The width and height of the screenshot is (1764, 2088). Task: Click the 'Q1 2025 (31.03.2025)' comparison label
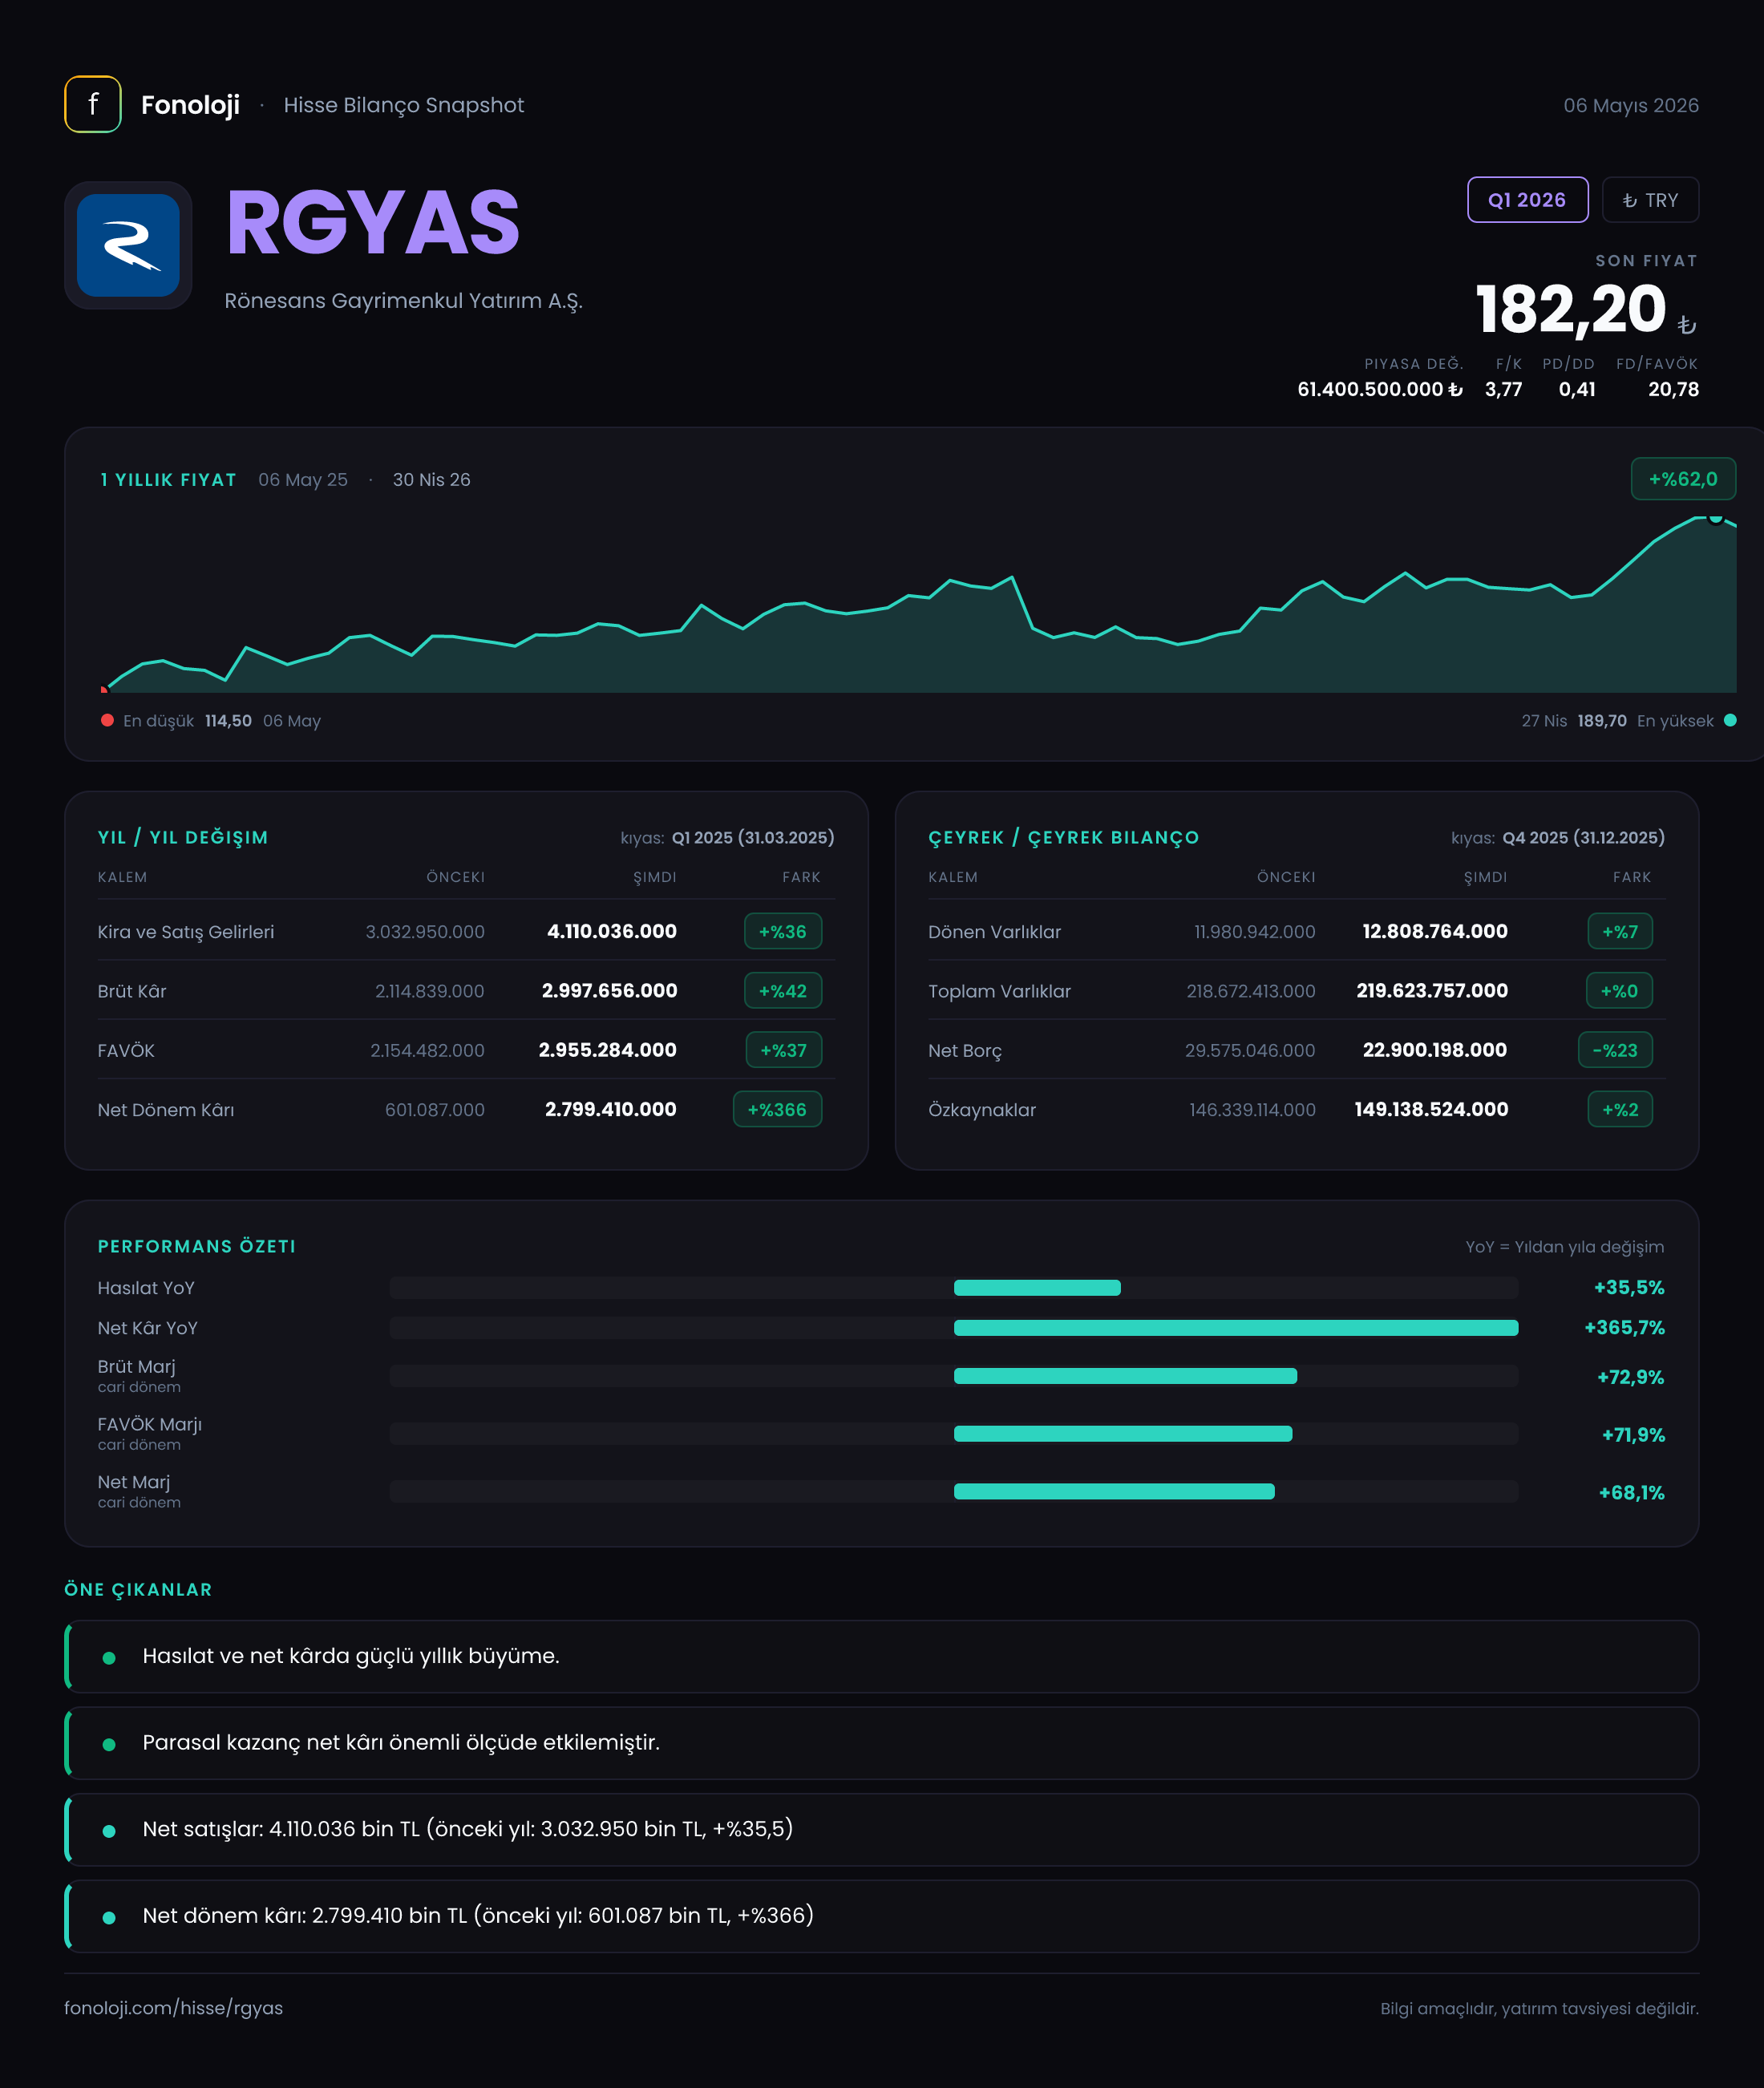tap(753, 838)
